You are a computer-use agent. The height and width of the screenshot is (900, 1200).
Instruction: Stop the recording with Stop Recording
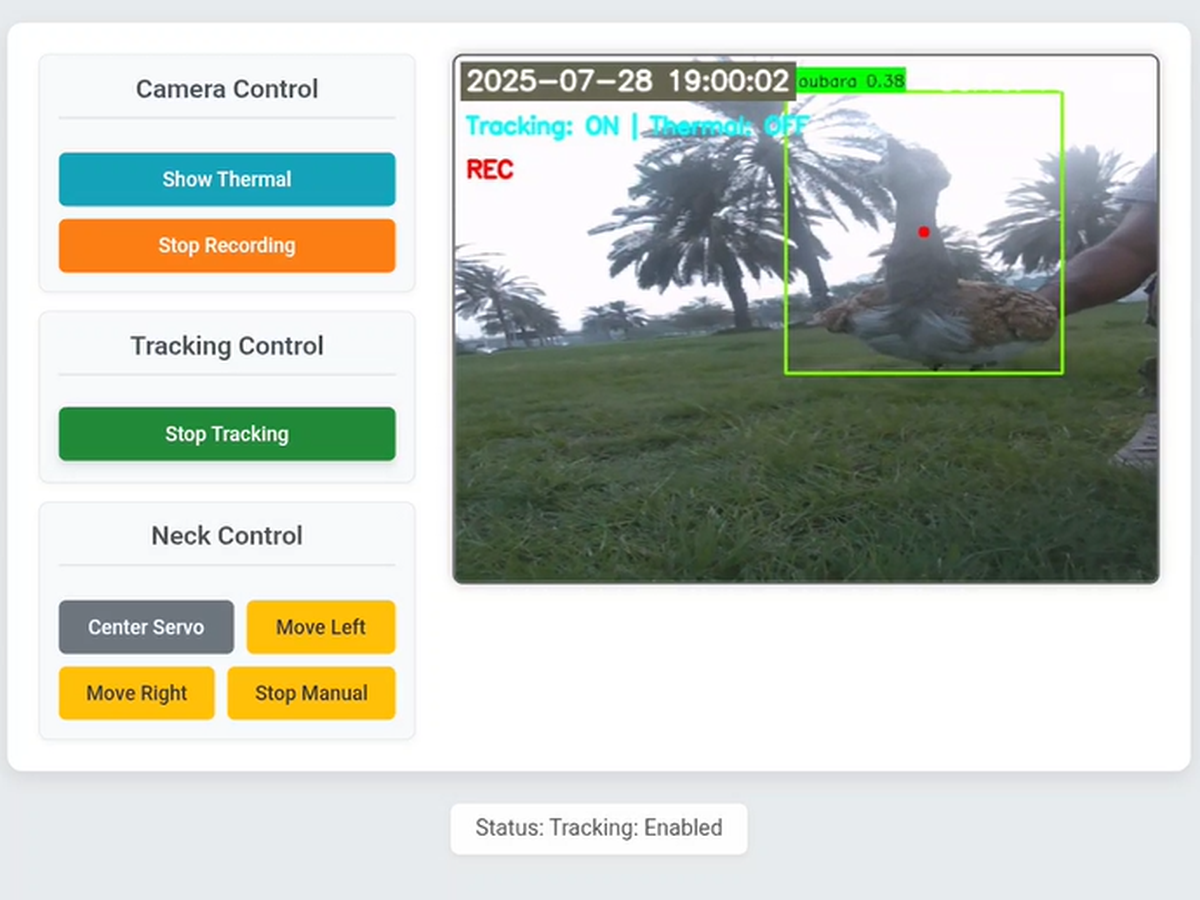227,246
